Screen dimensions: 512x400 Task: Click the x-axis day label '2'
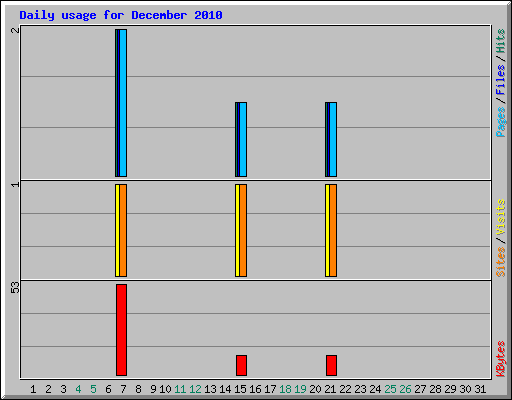point(48,389)
